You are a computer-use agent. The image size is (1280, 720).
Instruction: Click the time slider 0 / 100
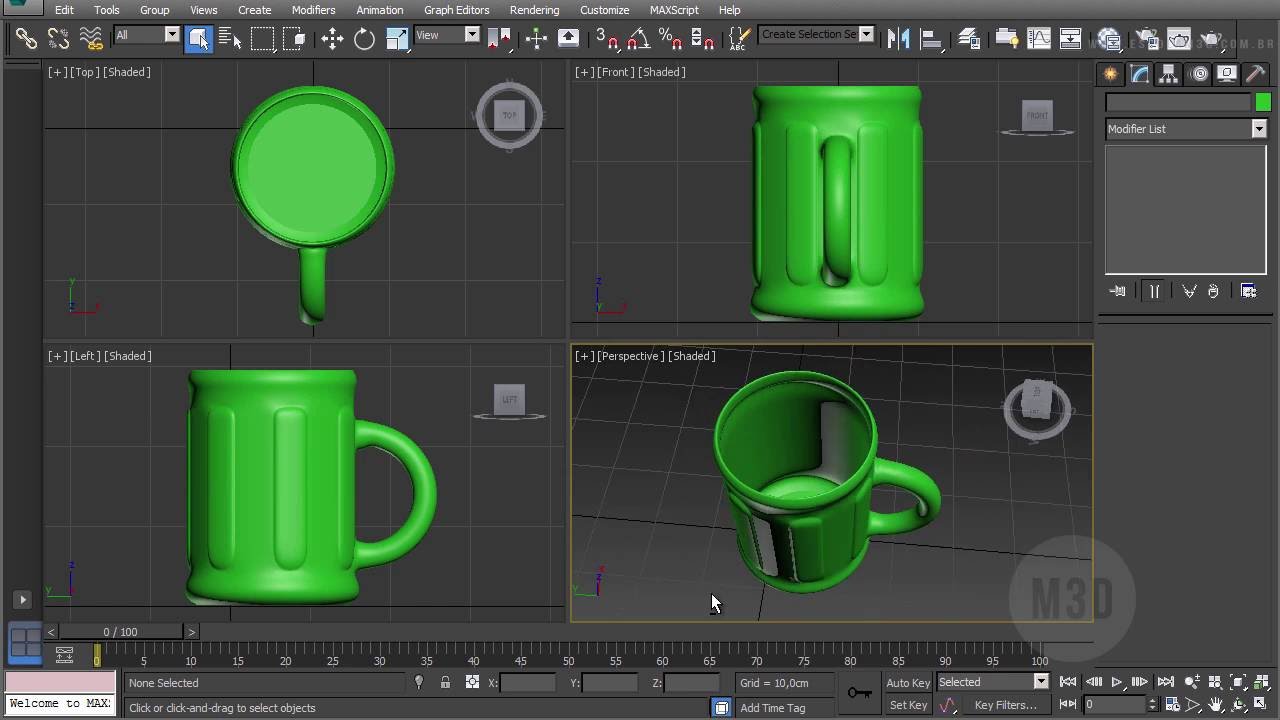tap(121, 632)
